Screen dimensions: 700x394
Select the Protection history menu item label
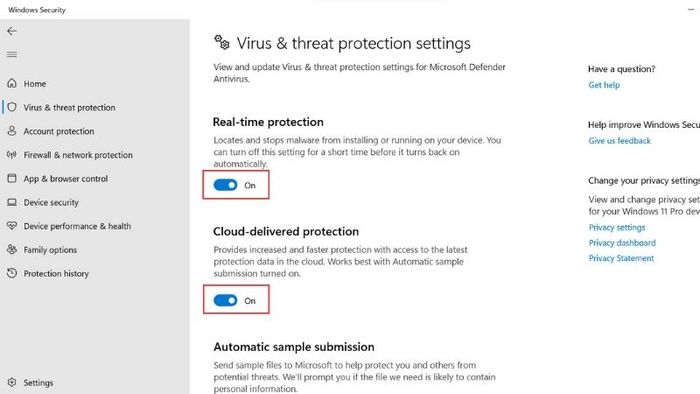tap(56, 274)
